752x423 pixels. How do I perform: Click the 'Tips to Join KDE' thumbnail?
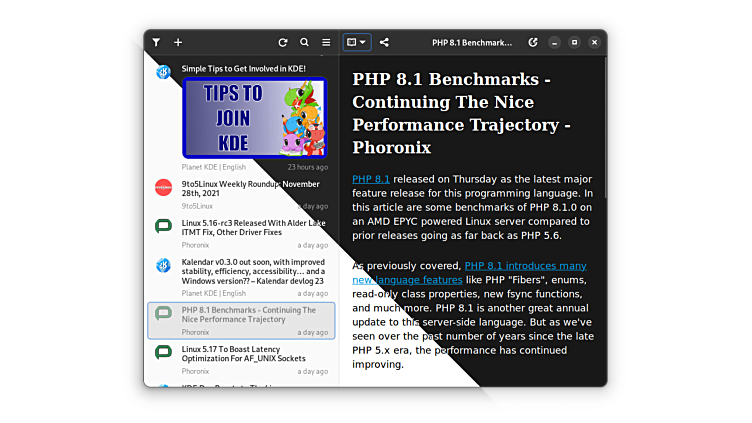[x=254, y=118]
